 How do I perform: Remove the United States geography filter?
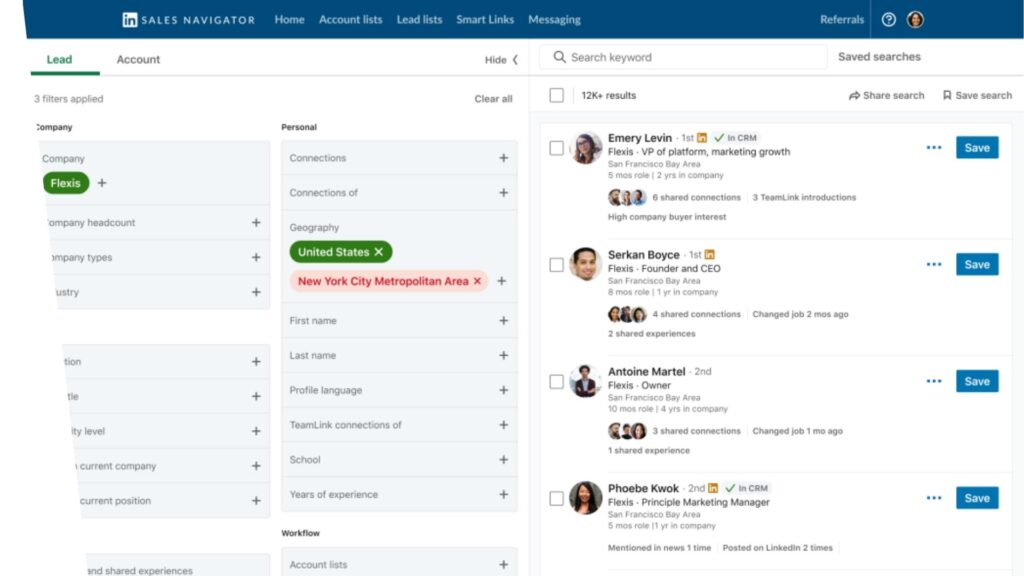tap(379, 252)
